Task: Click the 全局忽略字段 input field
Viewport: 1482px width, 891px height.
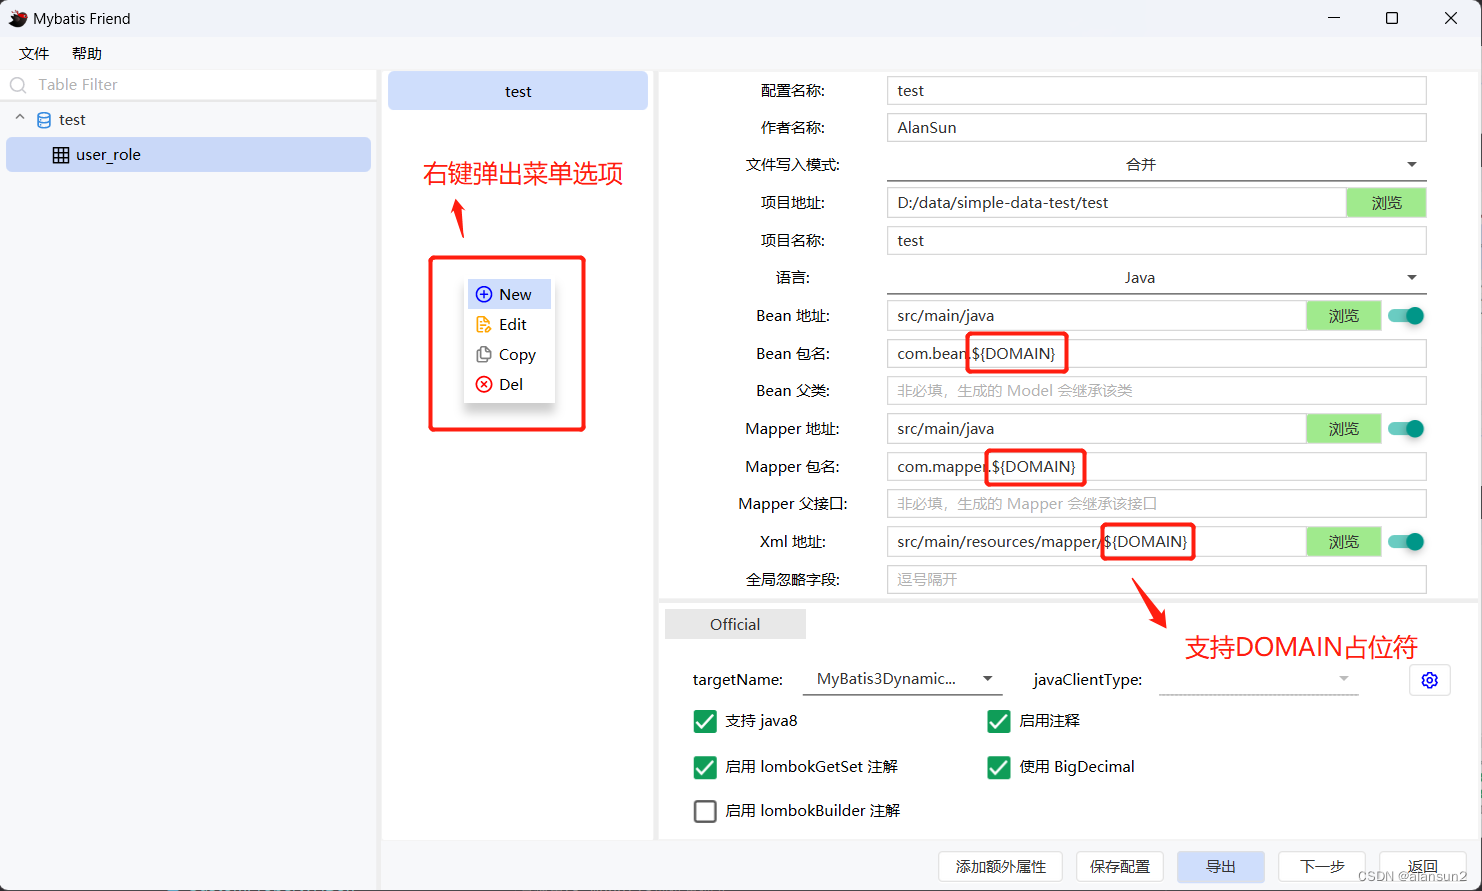Action: (1156, 580)
